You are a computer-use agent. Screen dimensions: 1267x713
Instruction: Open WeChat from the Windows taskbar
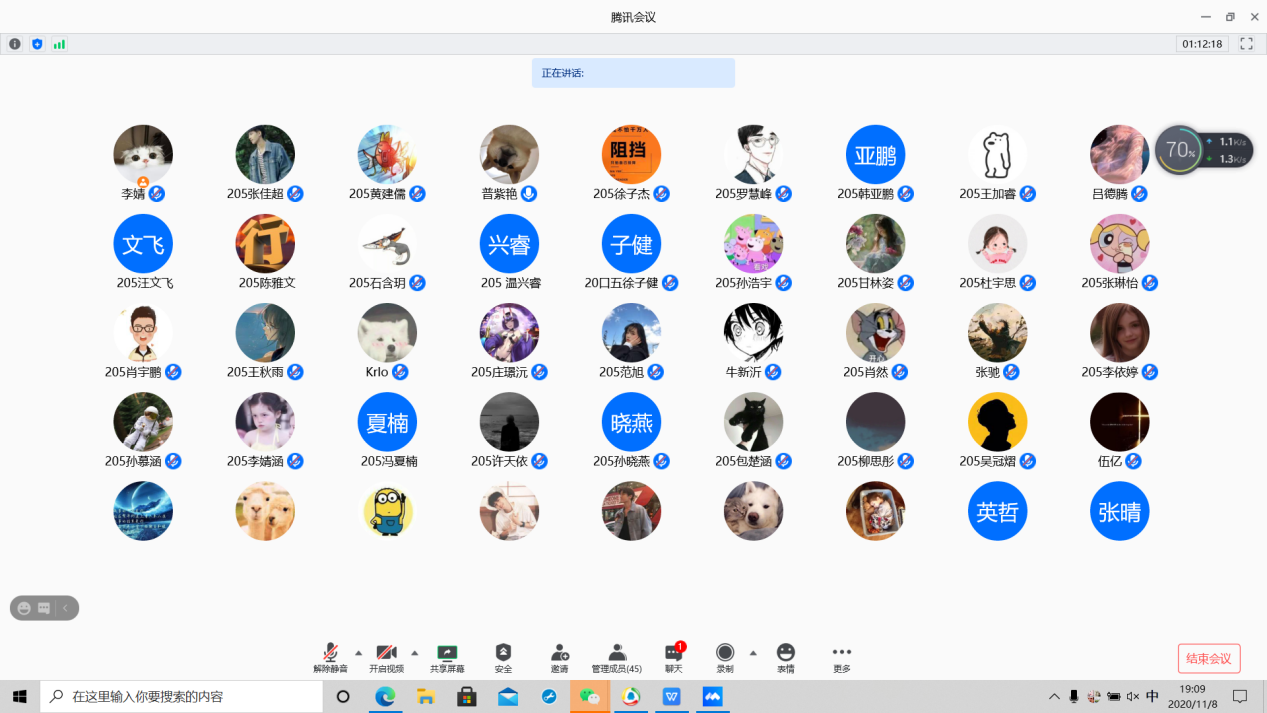(589, 696)
